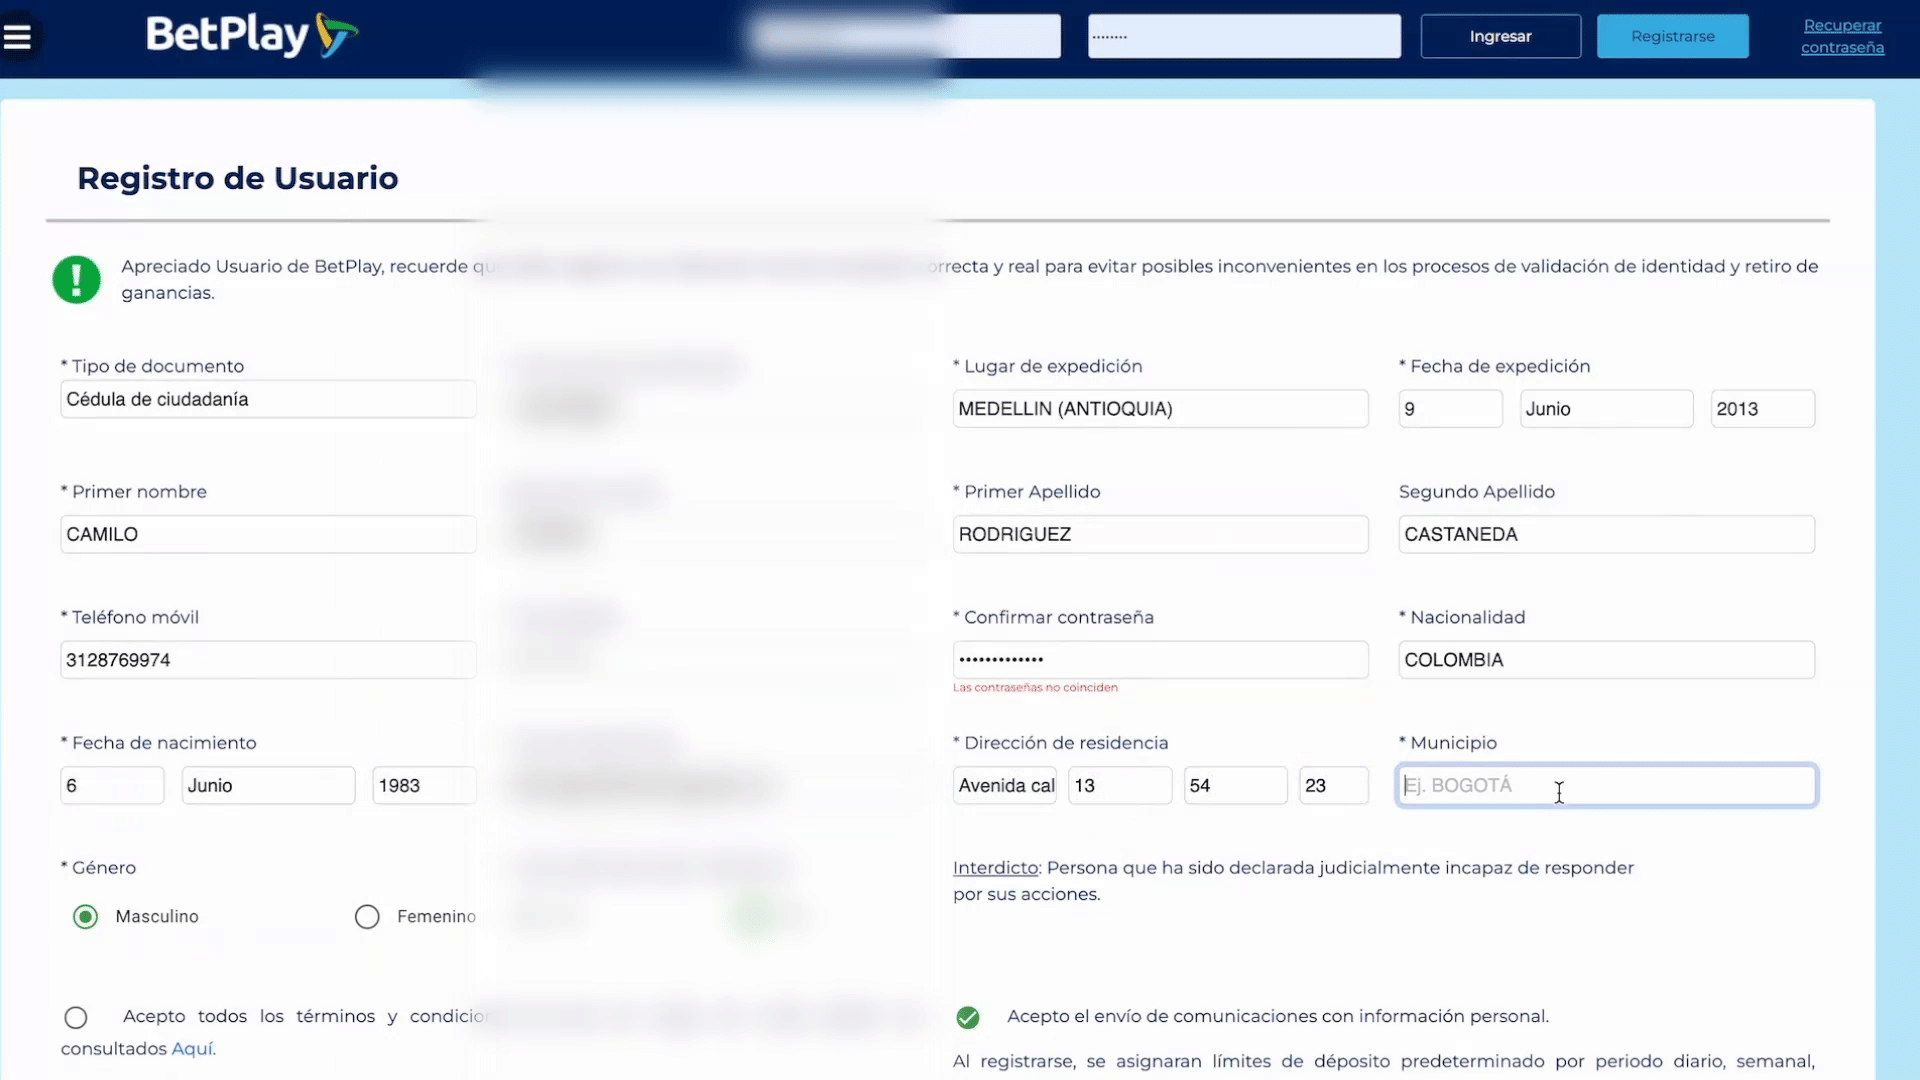Click the header password field

point(1244,37)
